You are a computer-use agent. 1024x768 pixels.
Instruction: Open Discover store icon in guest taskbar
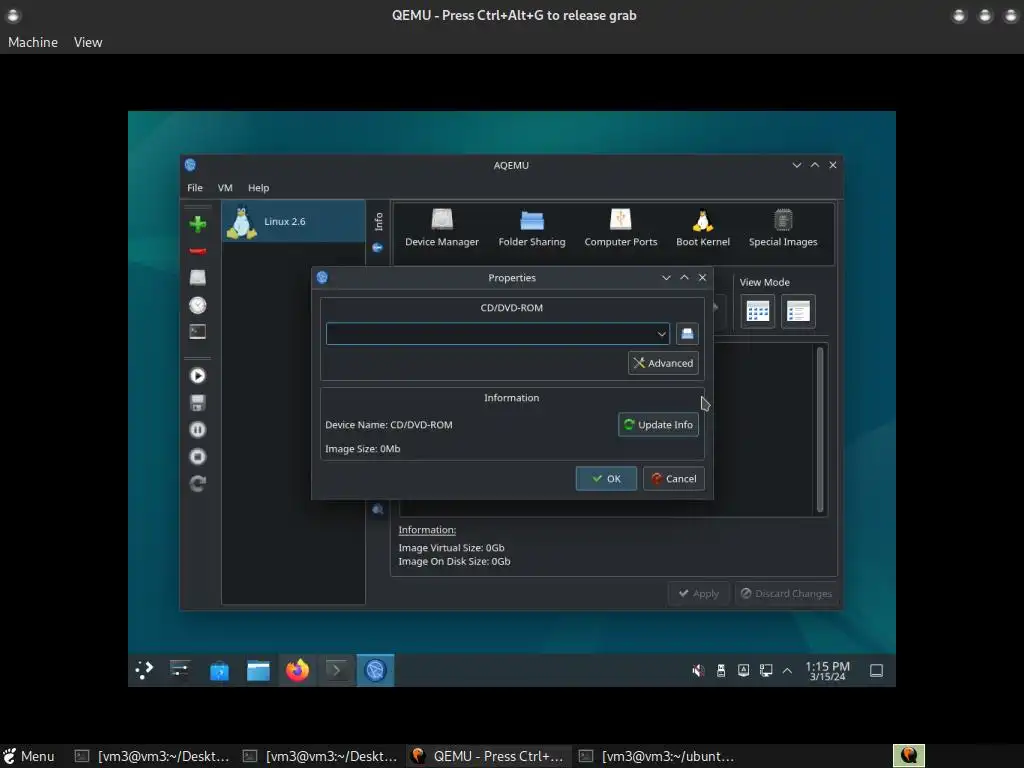(x=219, y=670)
